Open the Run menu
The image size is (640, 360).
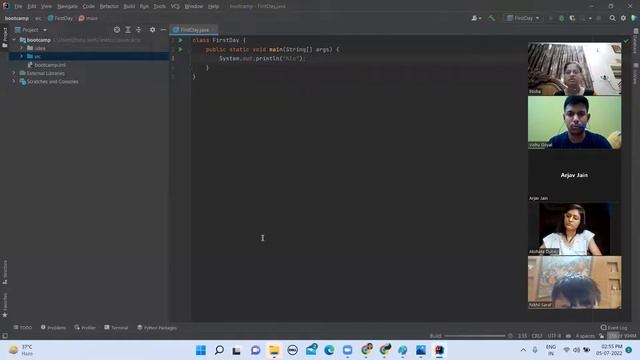144,7
